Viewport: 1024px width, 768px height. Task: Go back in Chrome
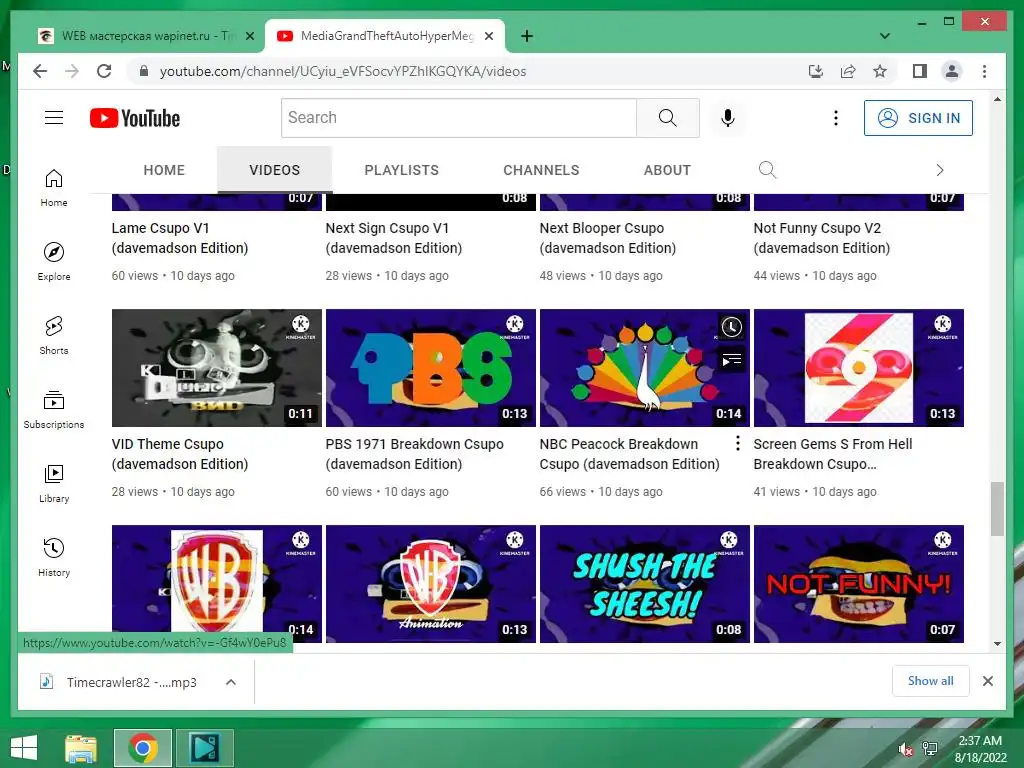pos(40,71)
